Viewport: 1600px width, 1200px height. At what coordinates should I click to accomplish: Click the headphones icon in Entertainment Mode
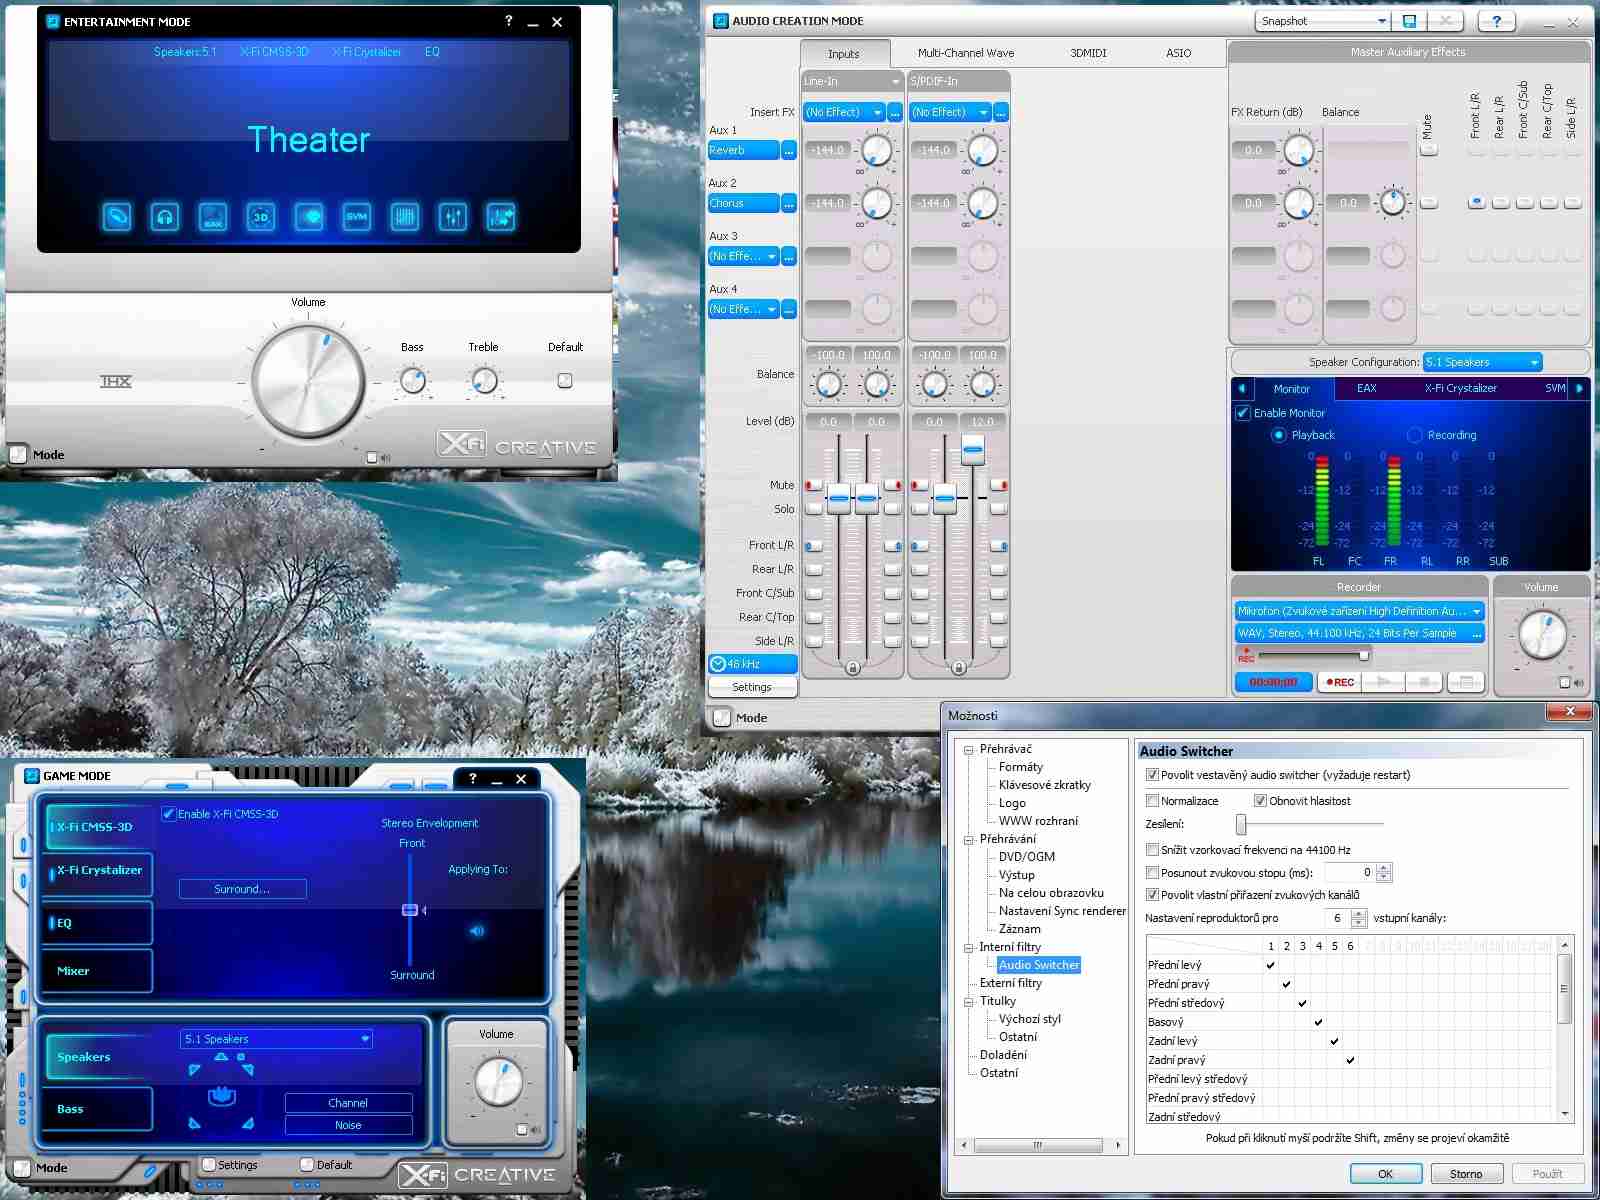[165, 217]
